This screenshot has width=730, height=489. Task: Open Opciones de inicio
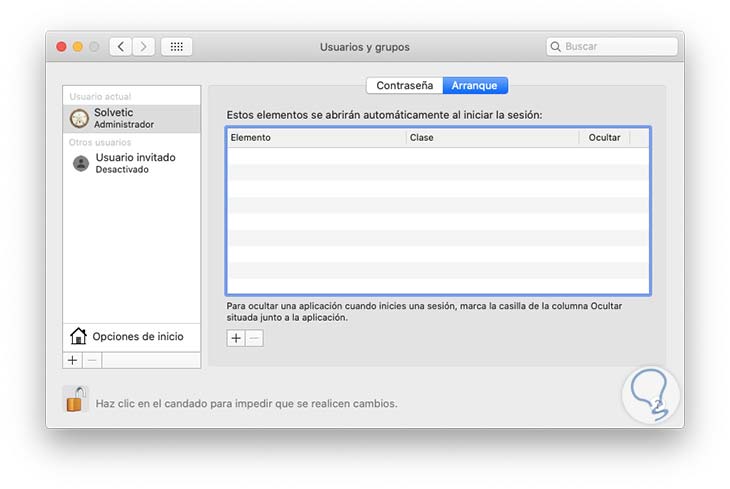132,336
